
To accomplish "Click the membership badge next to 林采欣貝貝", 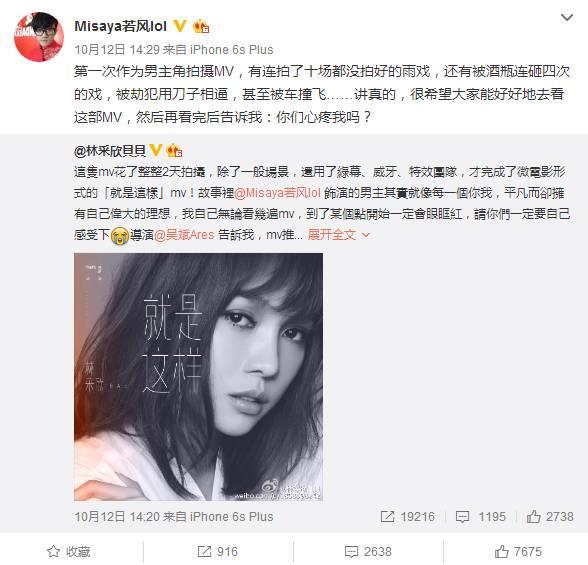I will coord(174,150).
